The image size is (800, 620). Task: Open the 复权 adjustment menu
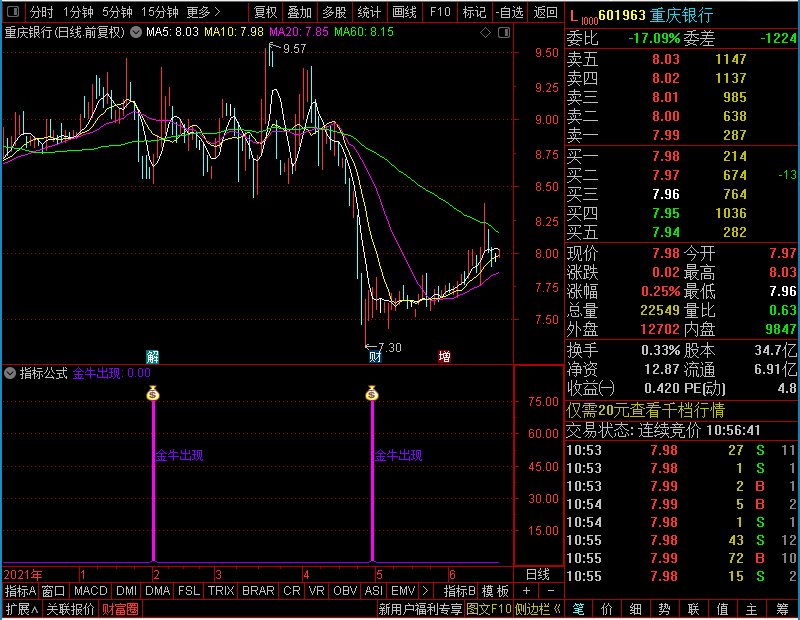pos(265,12)
